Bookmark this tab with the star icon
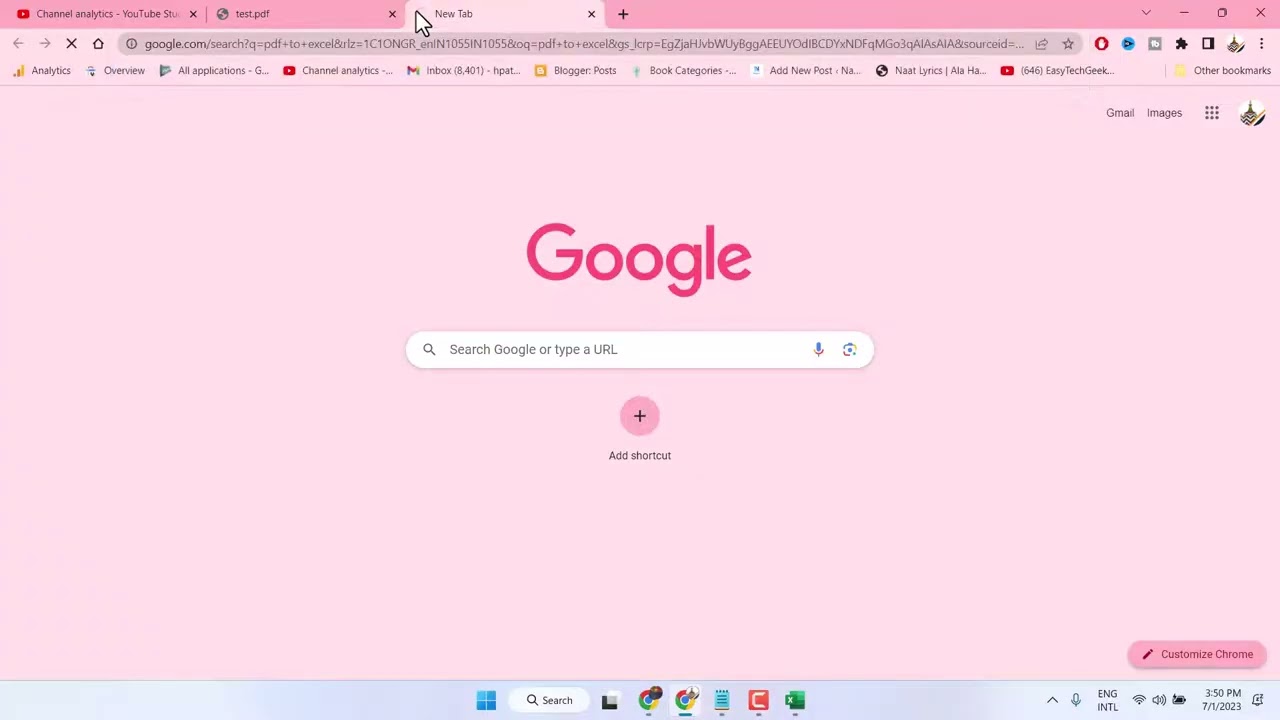Image resolution: width=1280 pixels, height=720 pixels. [1068, 44]
